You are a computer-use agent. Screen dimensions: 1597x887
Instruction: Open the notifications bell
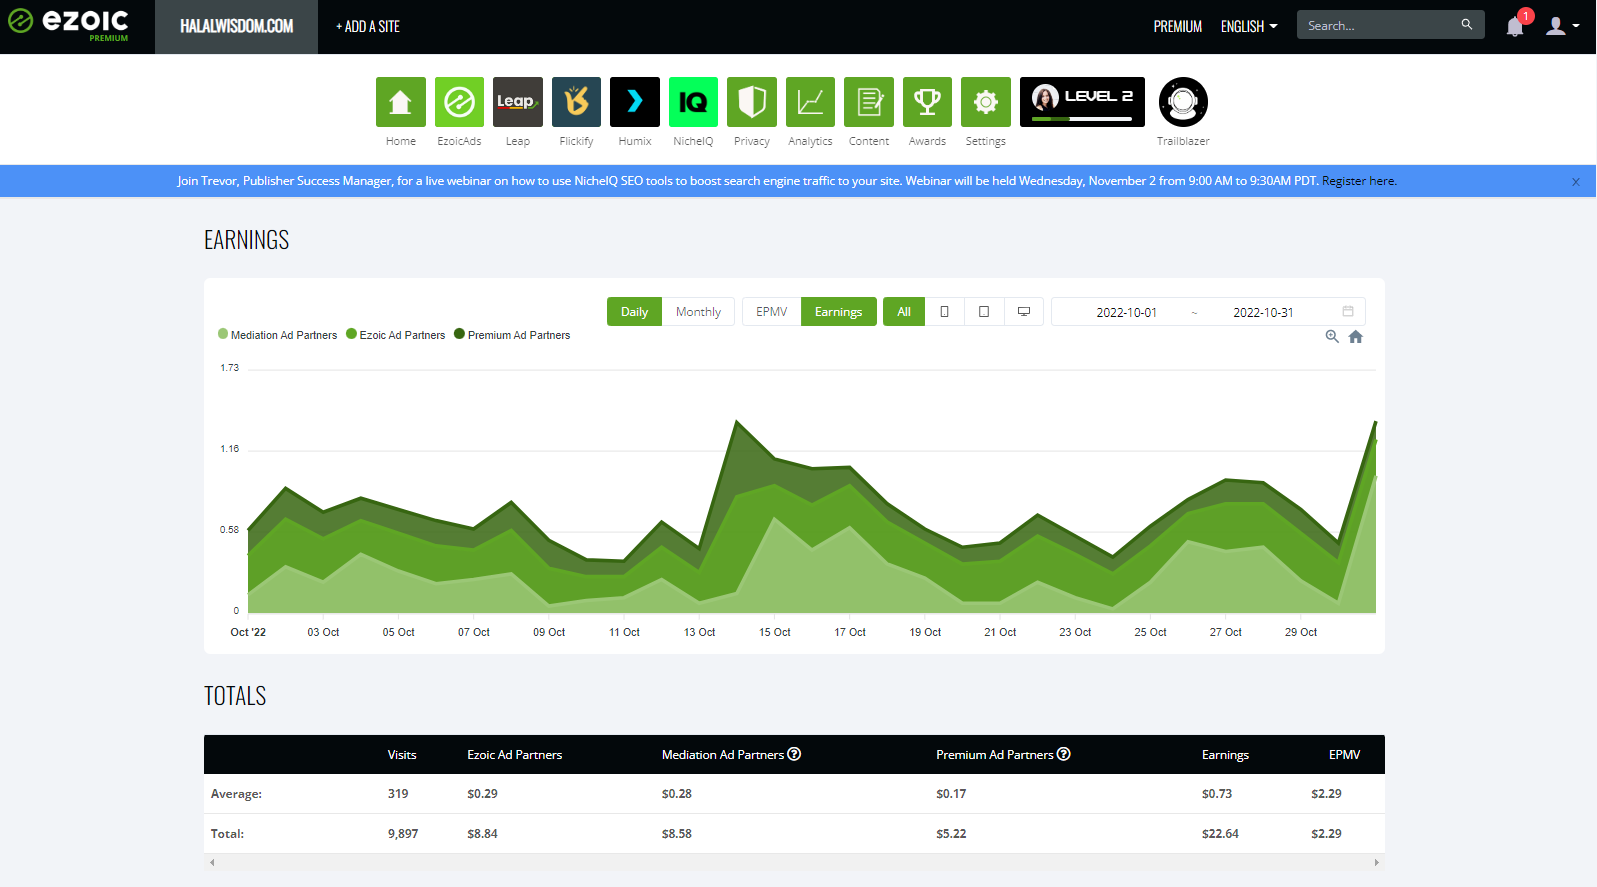tap(1516, 26)
